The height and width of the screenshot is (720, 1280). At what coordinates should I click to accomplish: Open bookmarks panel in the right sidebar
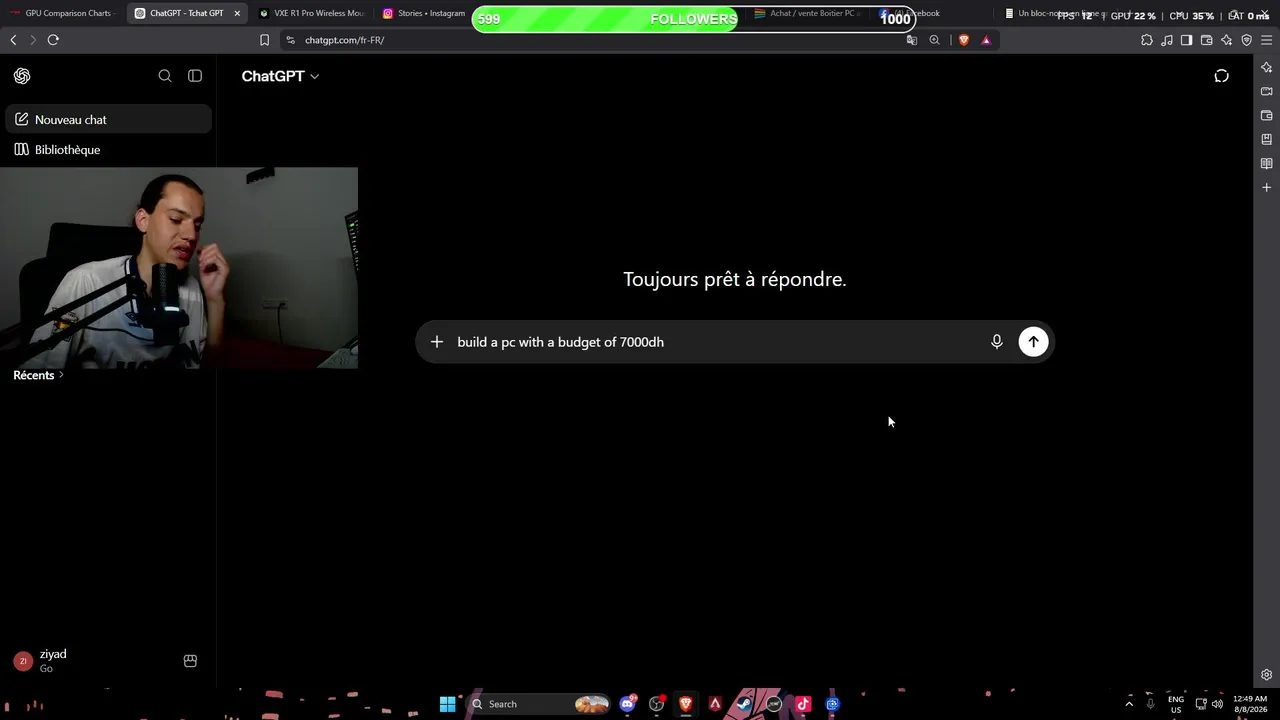click(1266, 139)
